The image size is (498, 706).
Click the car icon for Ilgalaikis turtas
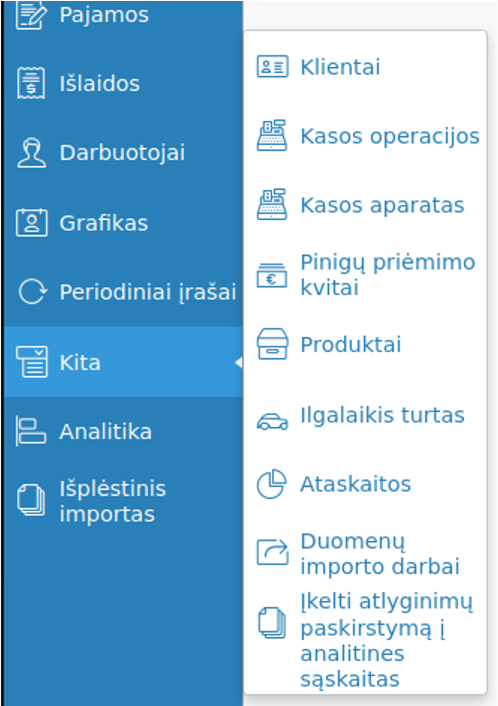(272, 421)
